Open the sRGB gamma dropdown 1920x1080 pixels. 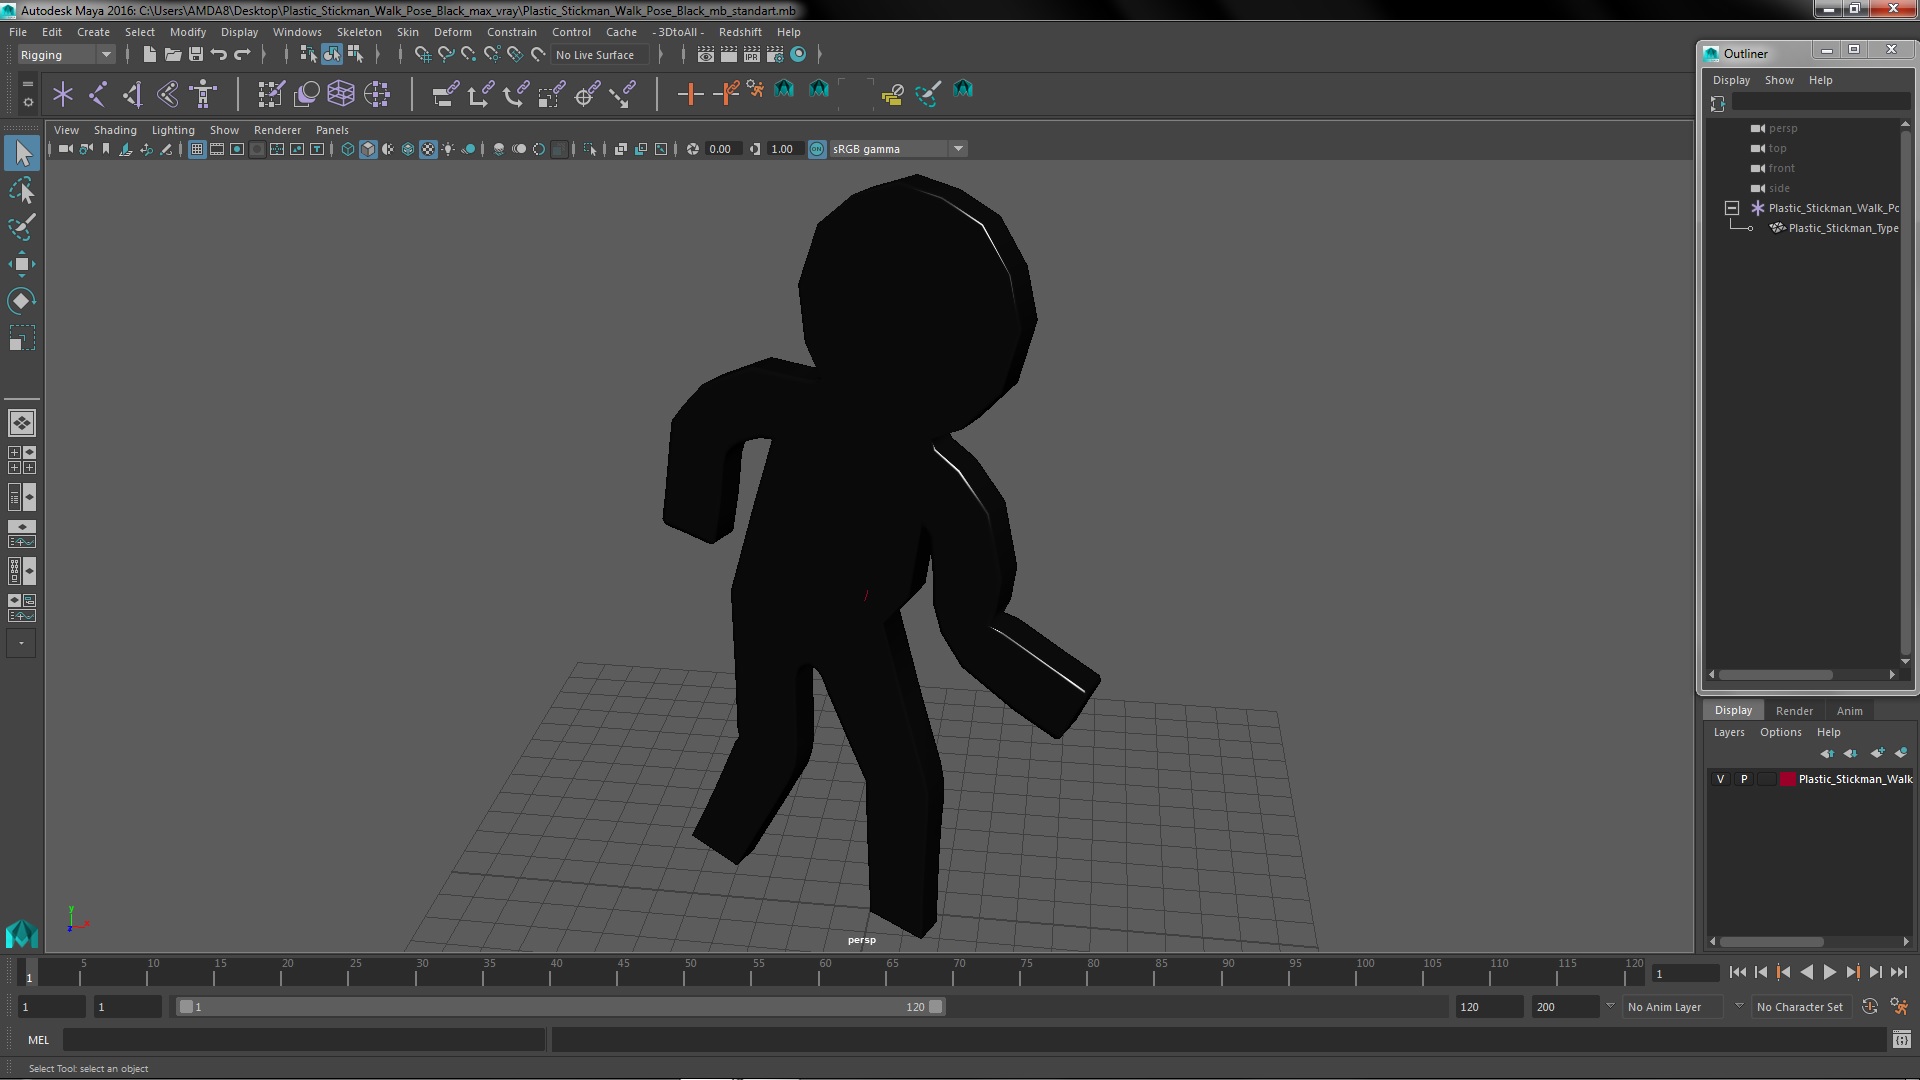(958, 149)
